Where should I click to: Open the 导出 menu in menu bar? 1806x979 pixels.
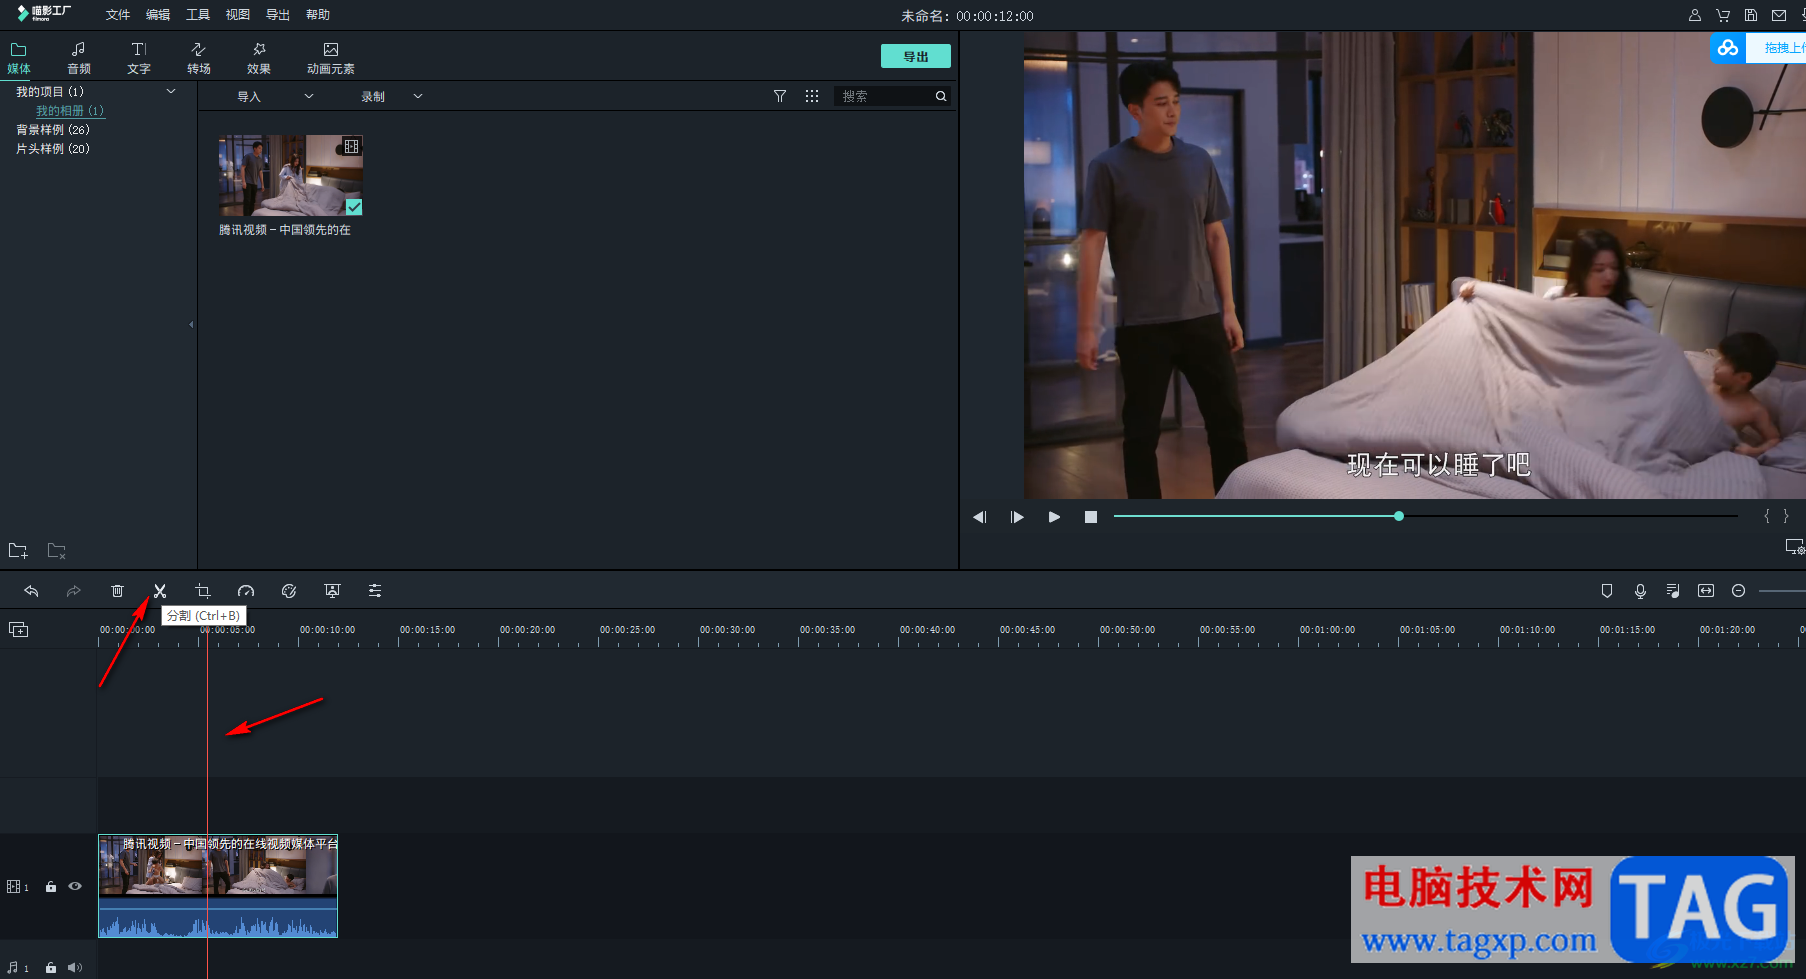coord(278,15)
